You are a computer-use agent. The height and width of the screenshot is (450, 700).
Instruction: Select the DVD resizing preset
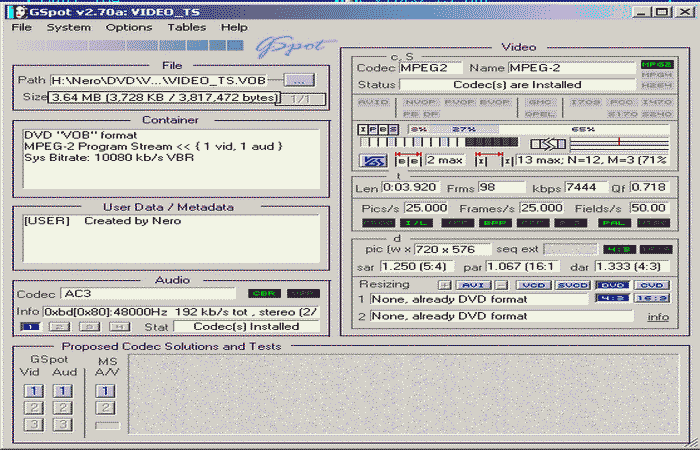click(608, 284)
